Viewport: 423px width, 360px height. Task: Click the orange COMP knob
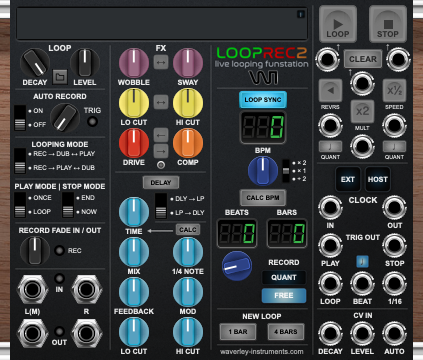(188, 143)
